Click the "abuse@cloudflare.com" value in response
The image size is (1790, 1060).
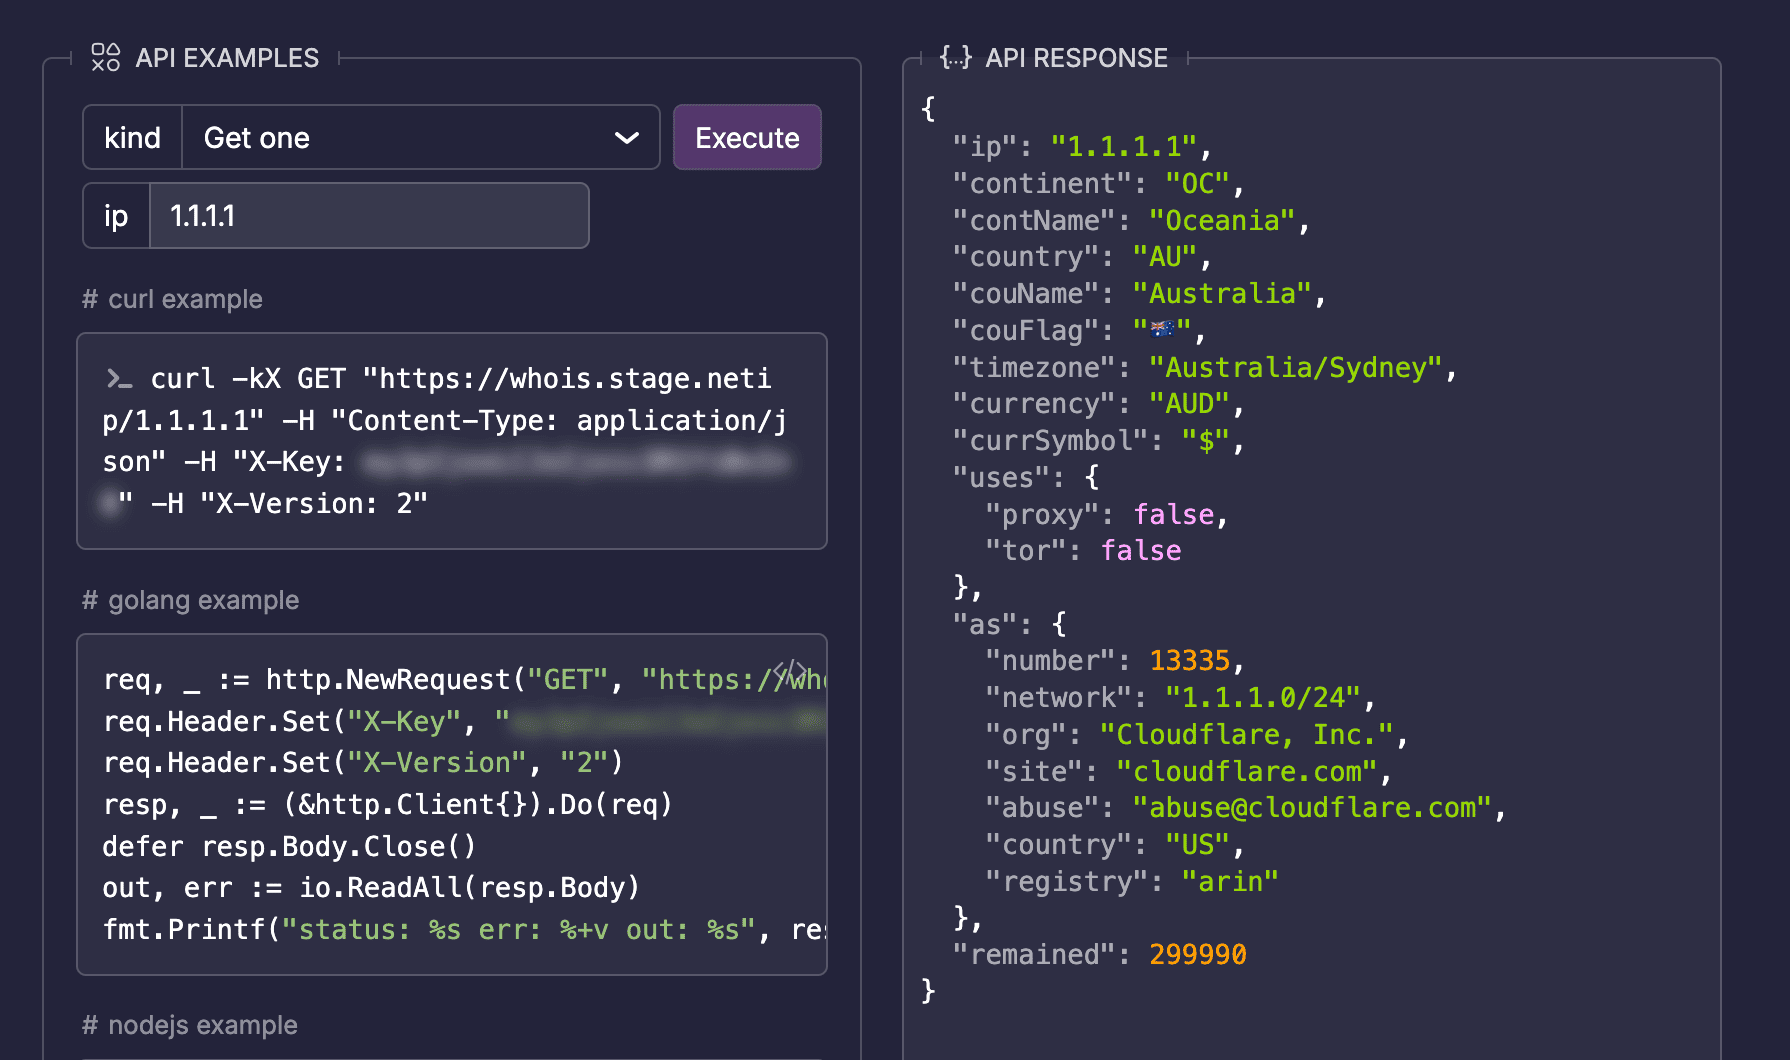[1312, 808]
